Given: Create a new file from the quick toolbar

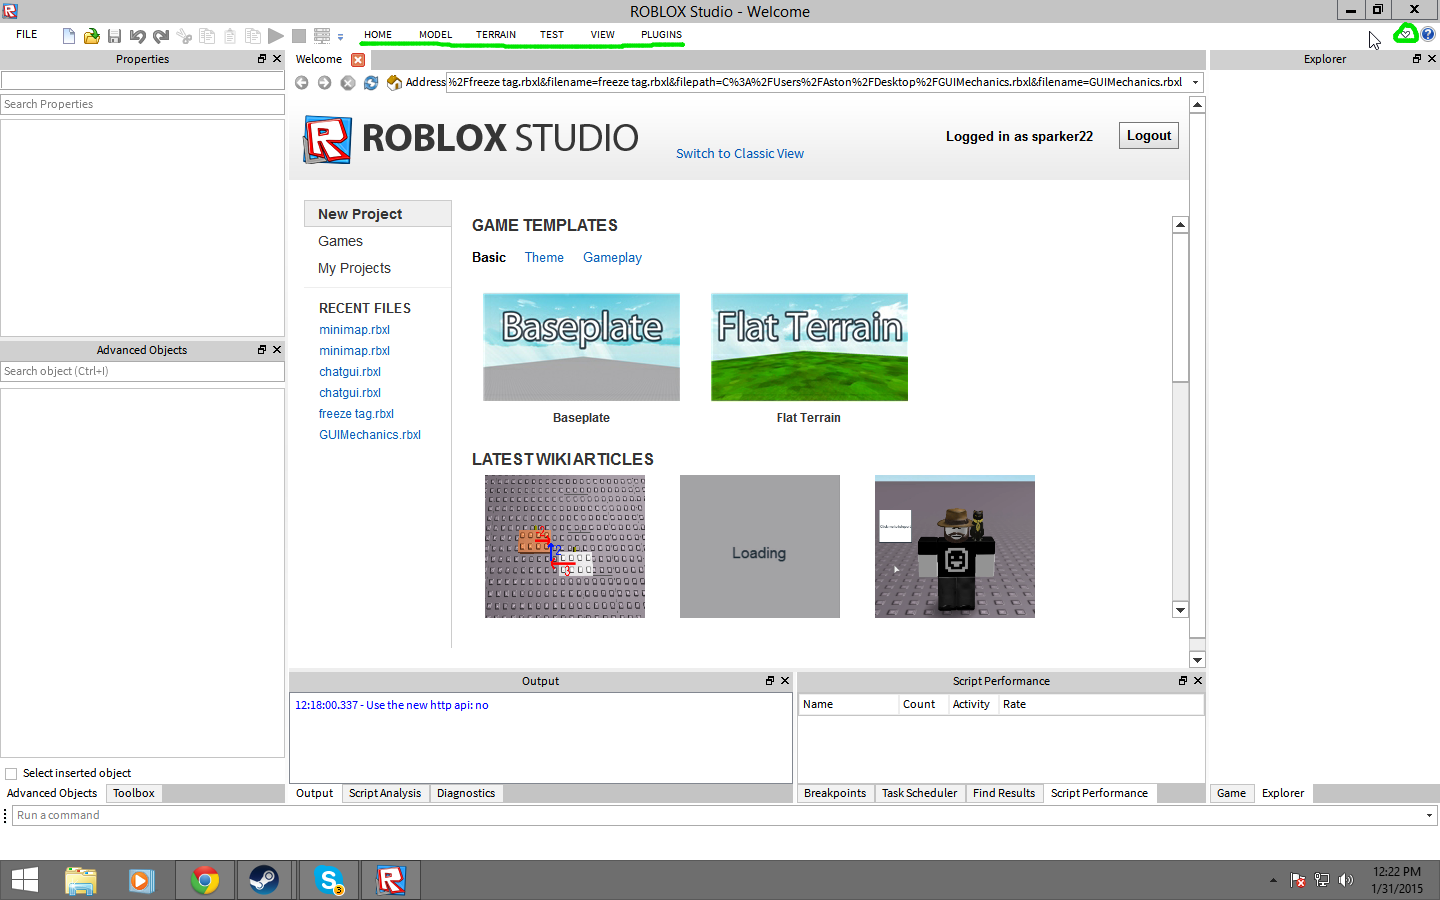Looking at the screenshot, I should point(69,36).
